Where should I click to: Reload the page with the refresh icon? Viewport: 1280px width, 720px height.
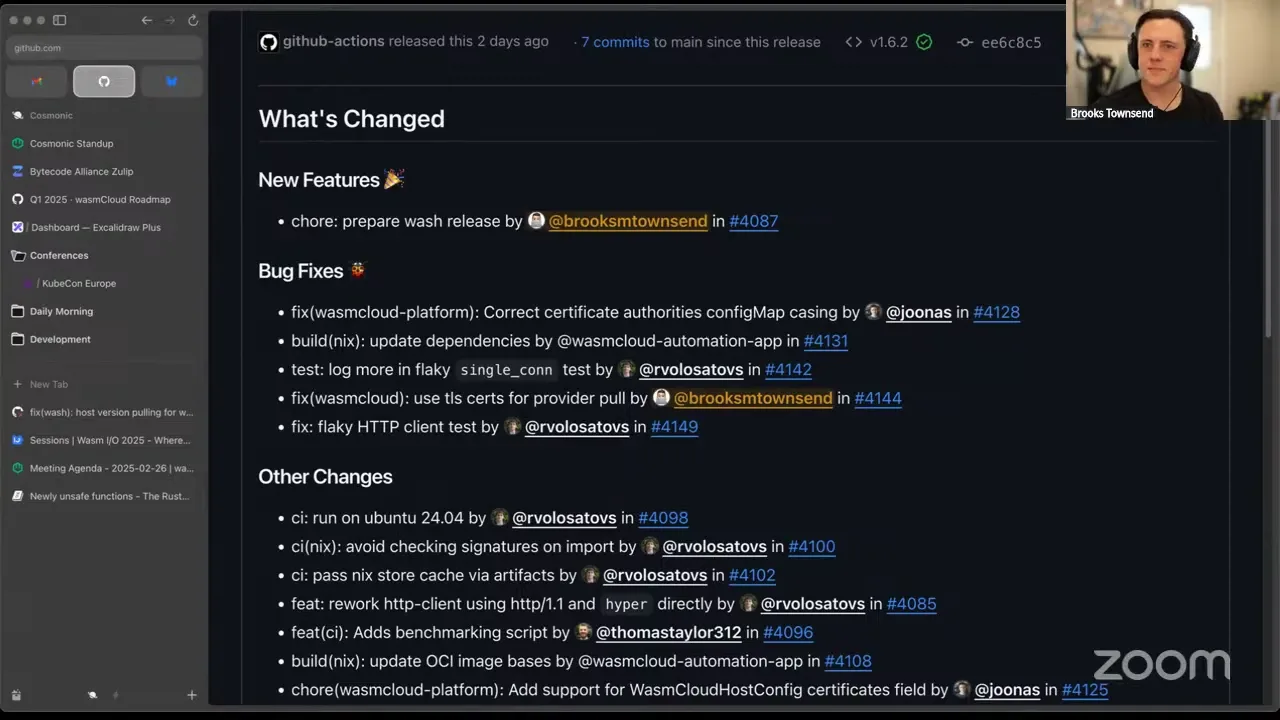pyautogui.click(x=193, y=20)
